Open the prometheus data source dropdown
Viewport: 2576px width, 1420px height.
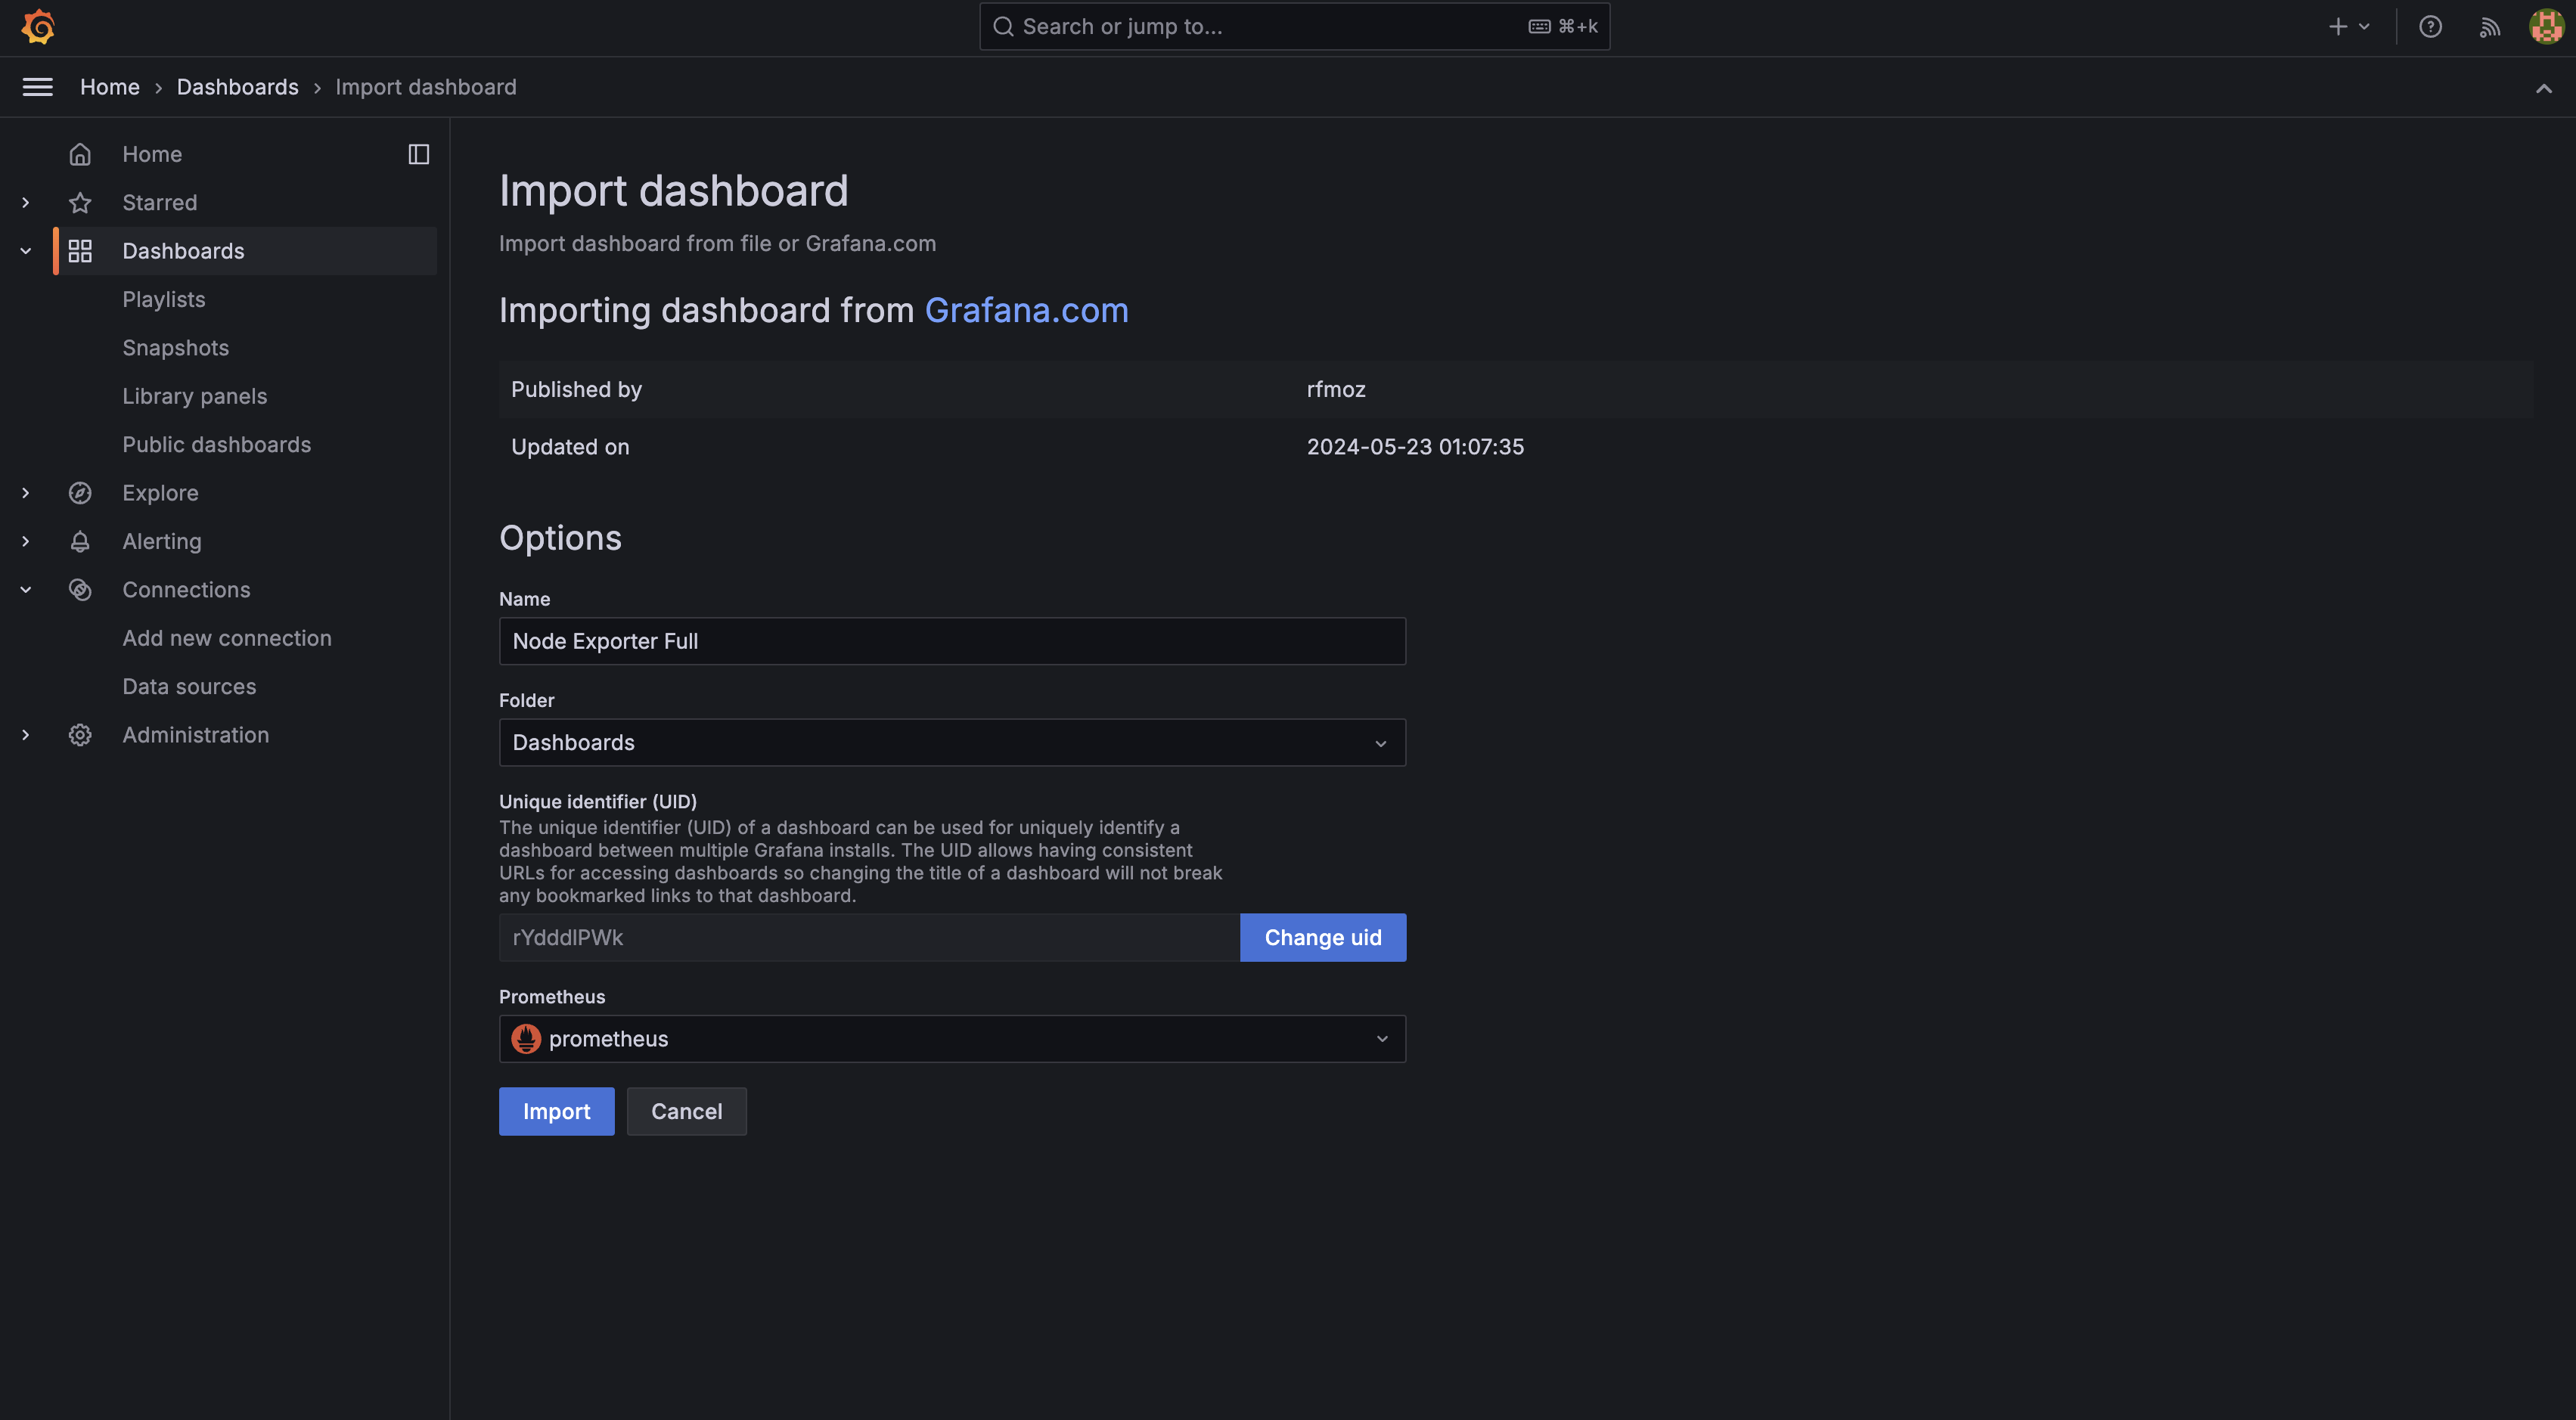point(951,1039)
